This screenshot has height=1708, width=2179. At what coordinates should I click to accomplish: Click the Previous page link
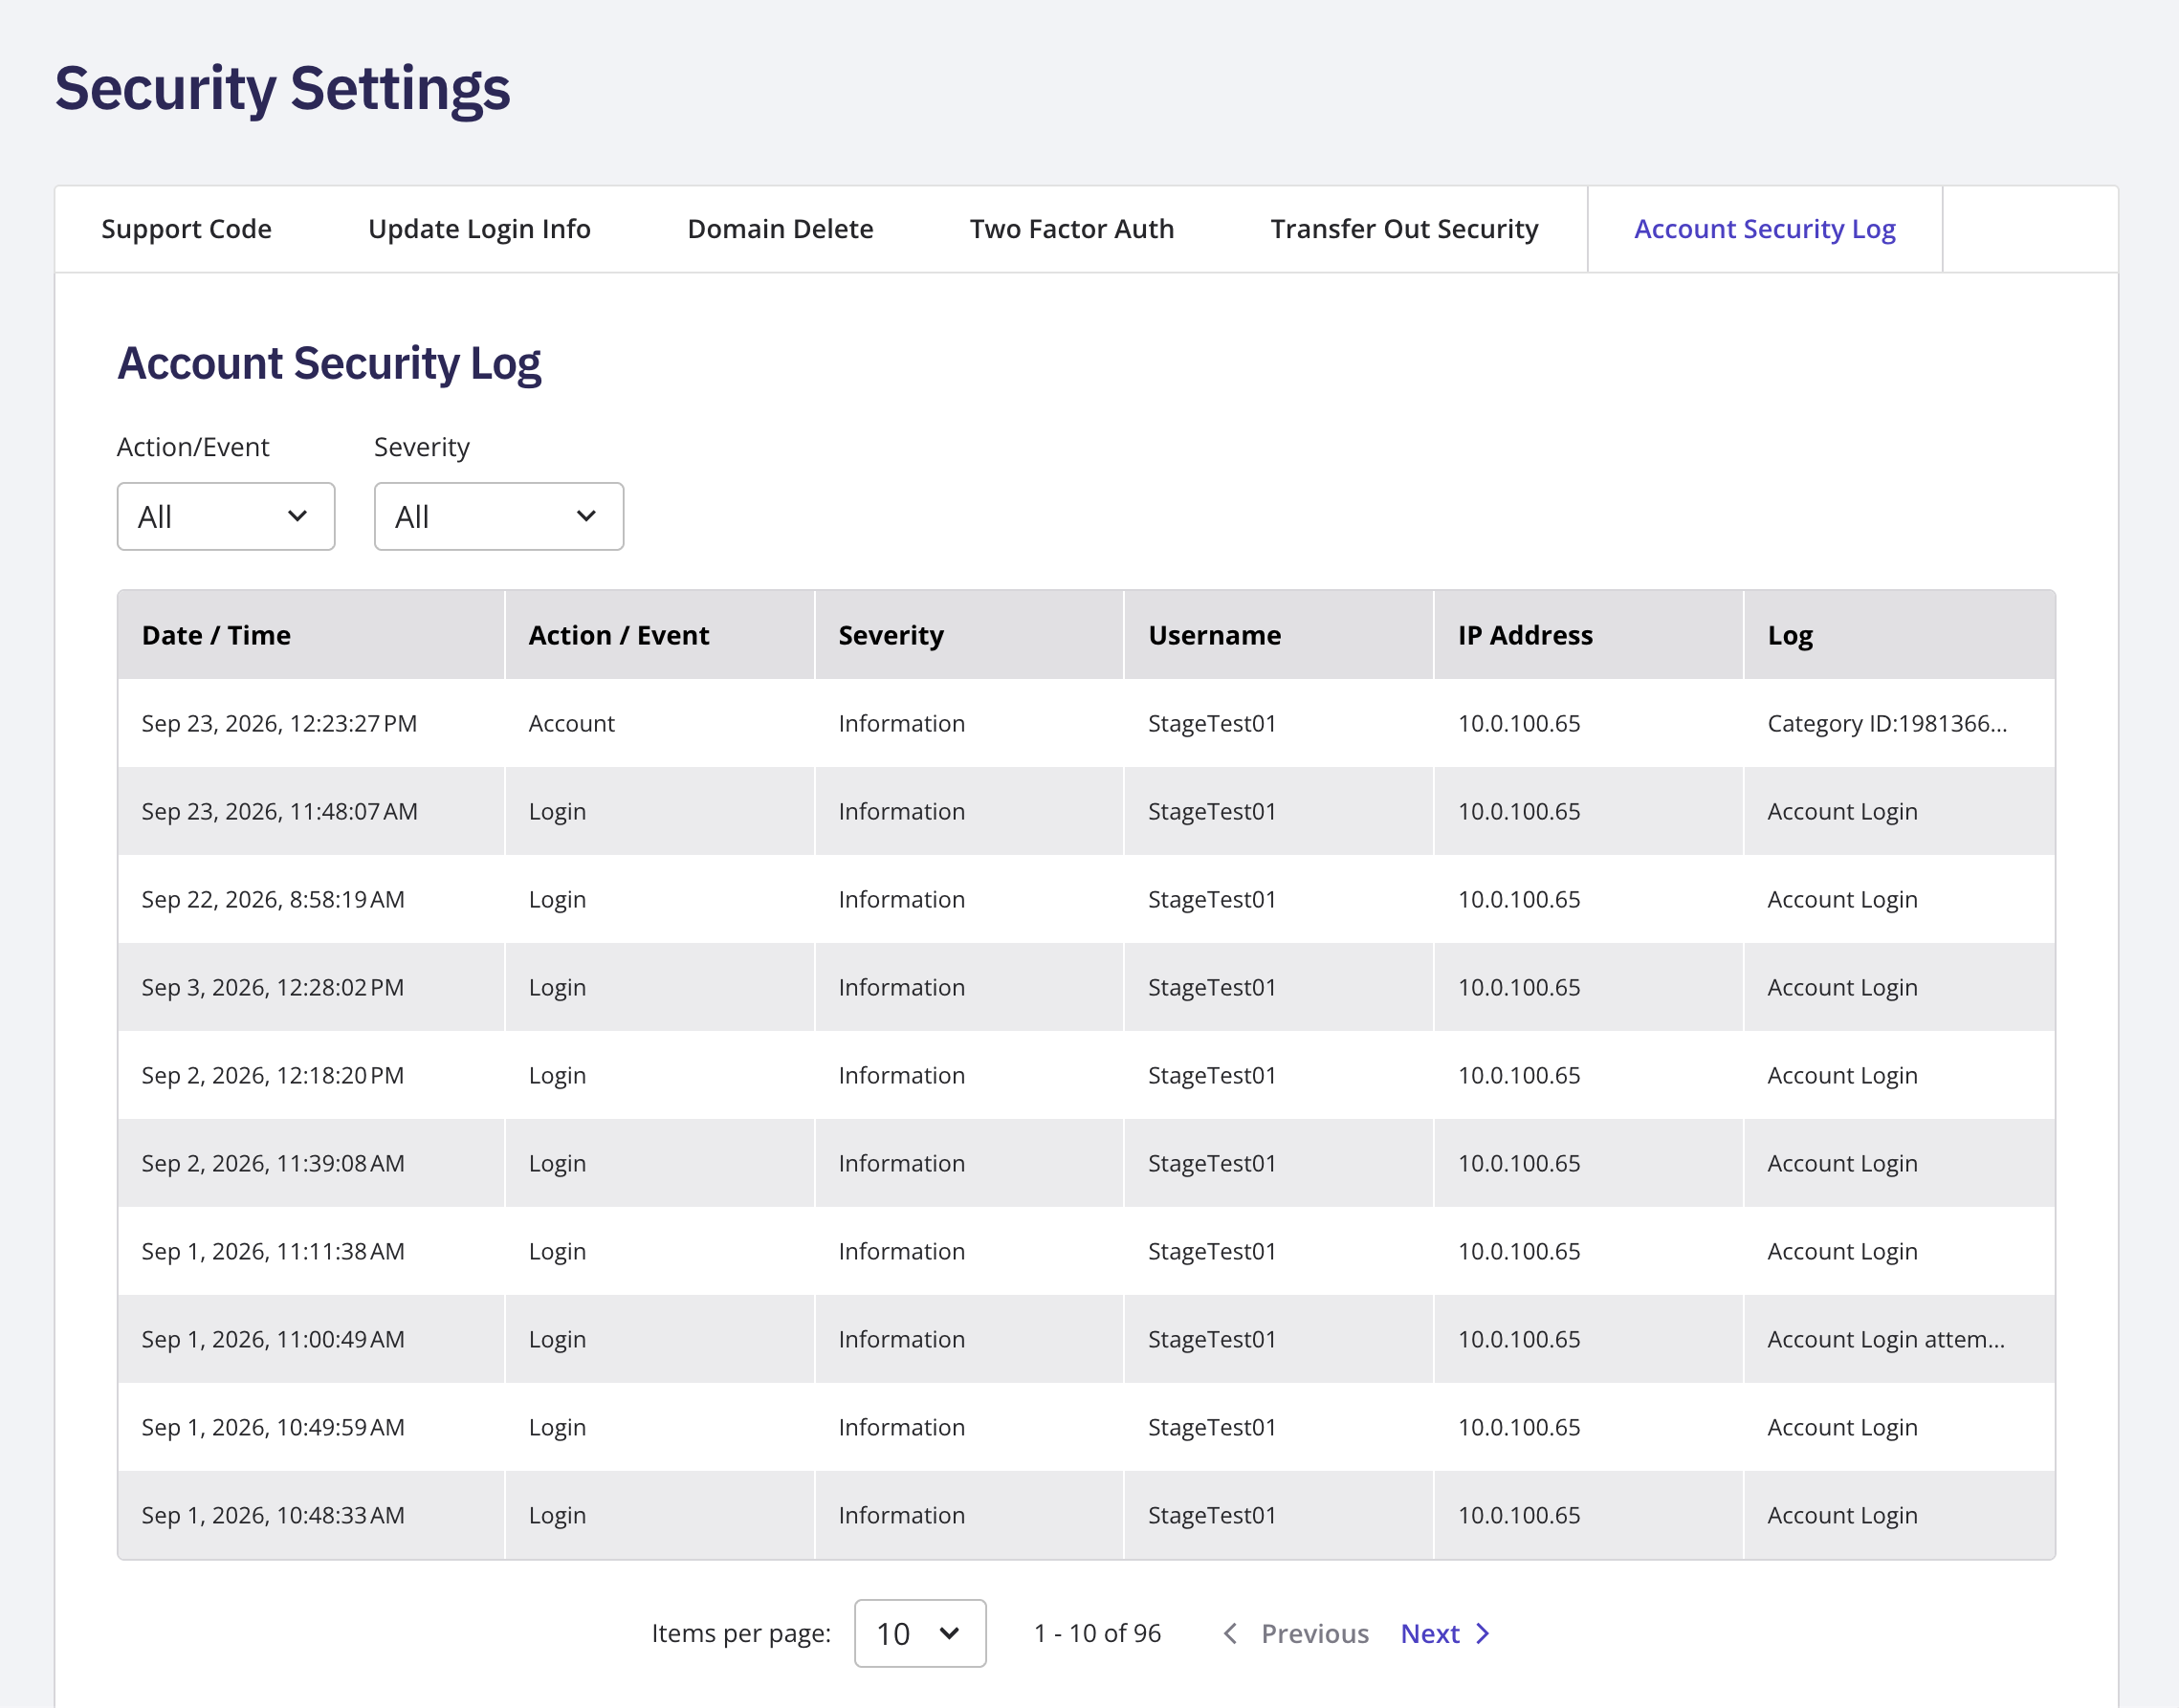point(1296,1633)
